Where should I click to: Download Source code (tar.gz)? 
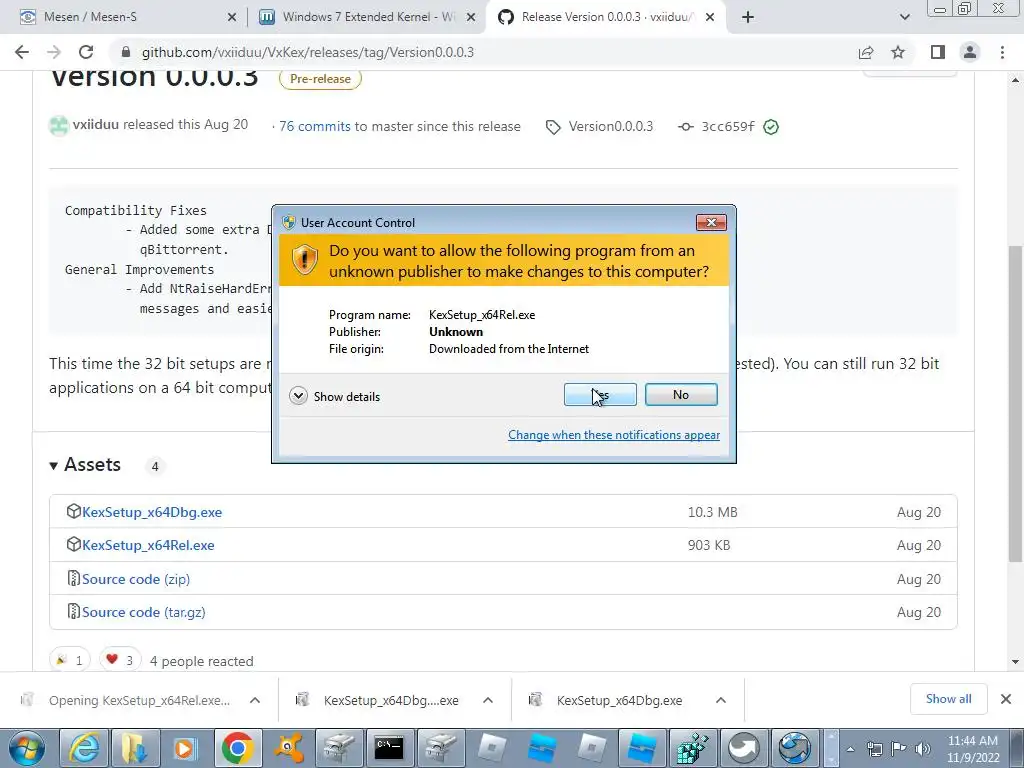click(143, 613)
